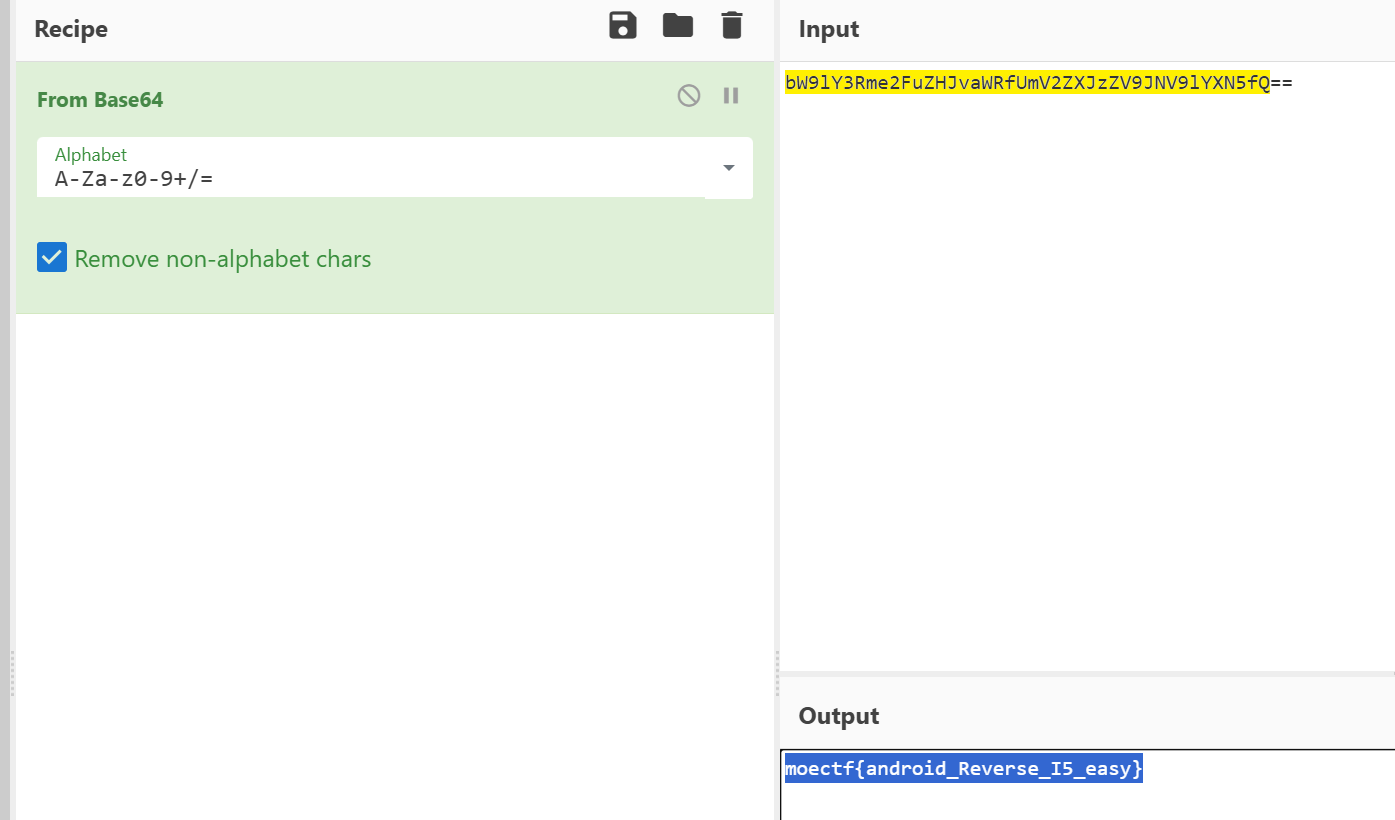Grab the splitter handle between Recipe and Input

click(x=777, y=672)
